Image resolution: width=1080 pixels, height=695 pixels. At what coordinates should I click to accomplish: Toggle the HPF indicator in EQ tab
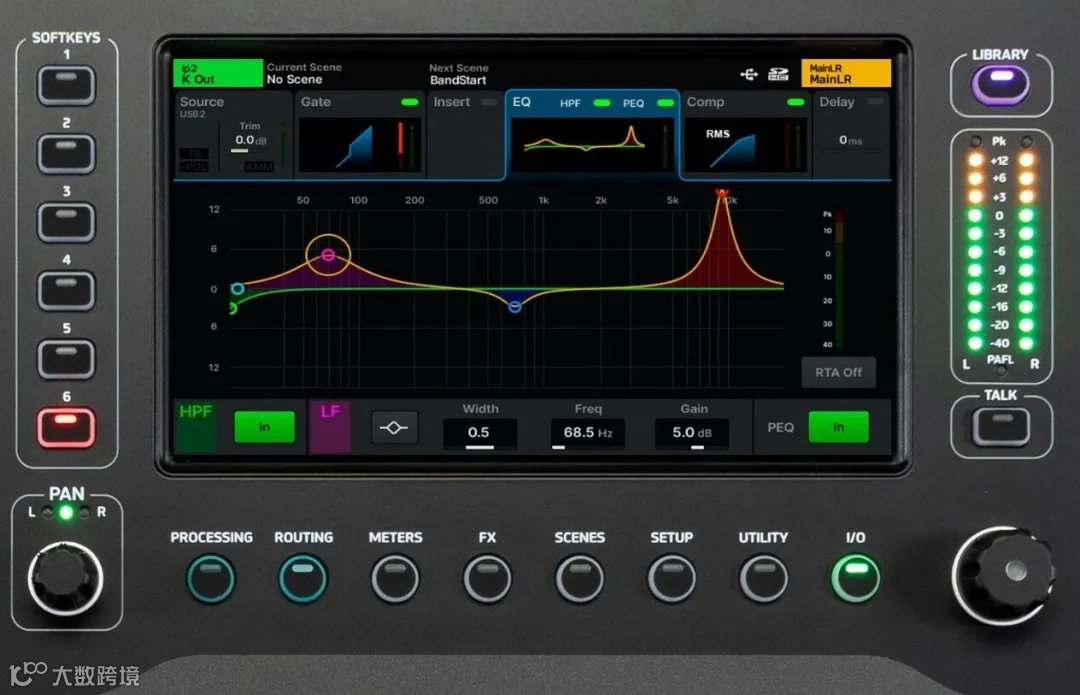click(x=601, y=103)
